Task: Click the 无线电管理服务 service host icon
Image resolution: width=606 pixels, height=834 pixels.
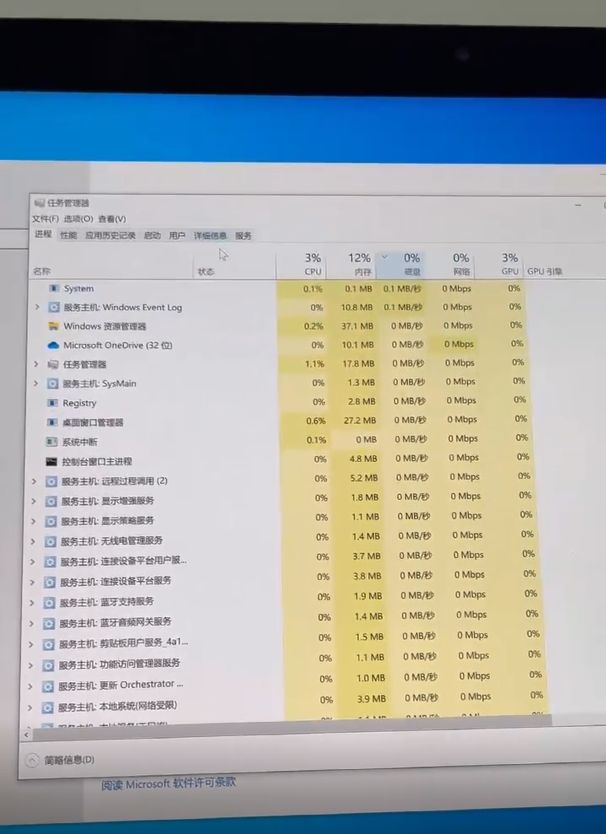Action: (x=50, y=541)
